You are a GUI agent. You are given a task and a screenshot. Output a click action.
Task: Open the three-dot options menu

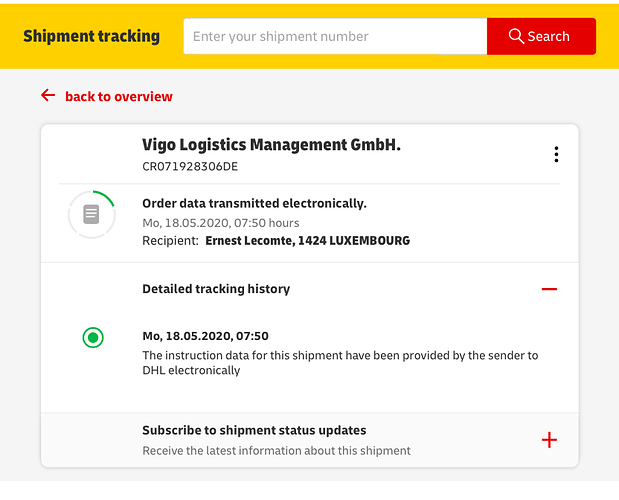point(556,154)
